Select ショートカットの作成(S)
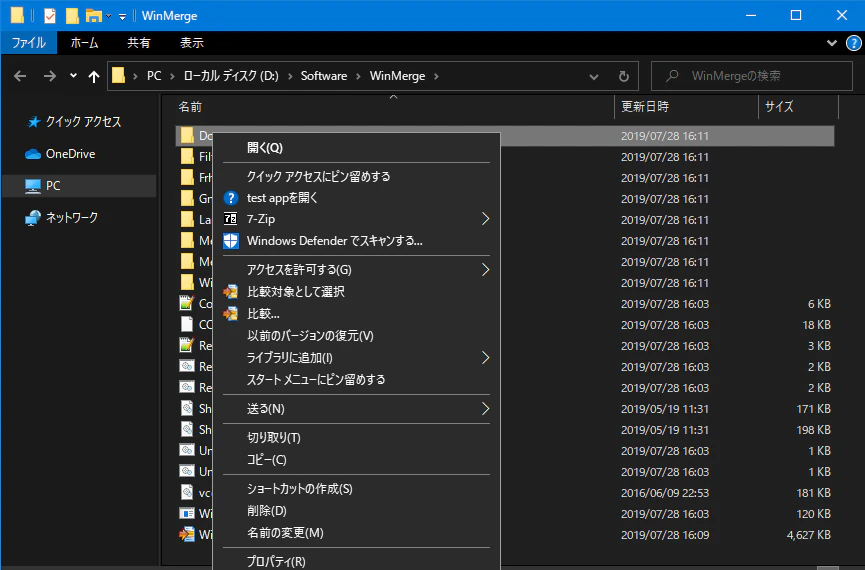Image resolution: width=865 pixels, height=570 pixels. 356,489
